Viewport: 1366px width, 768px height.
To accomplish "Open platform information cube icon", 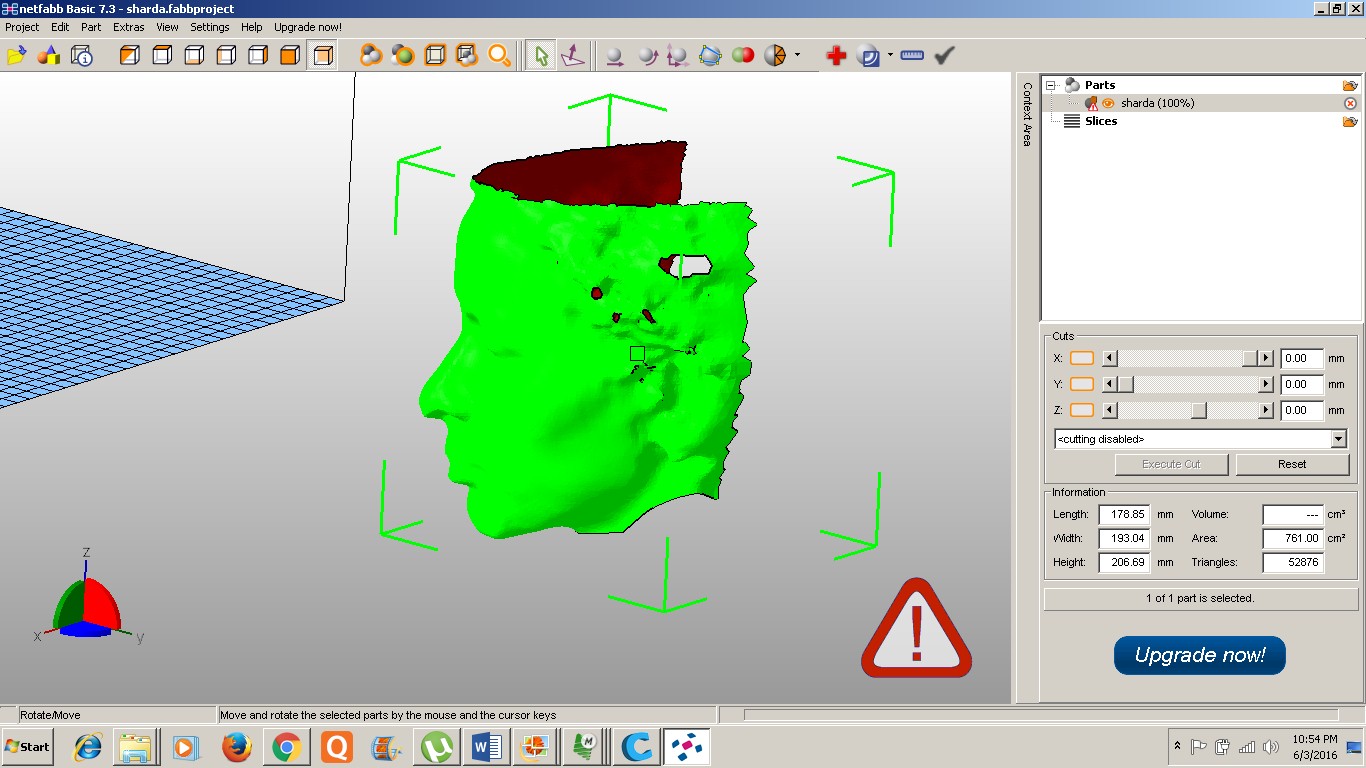I will point(81,56).
